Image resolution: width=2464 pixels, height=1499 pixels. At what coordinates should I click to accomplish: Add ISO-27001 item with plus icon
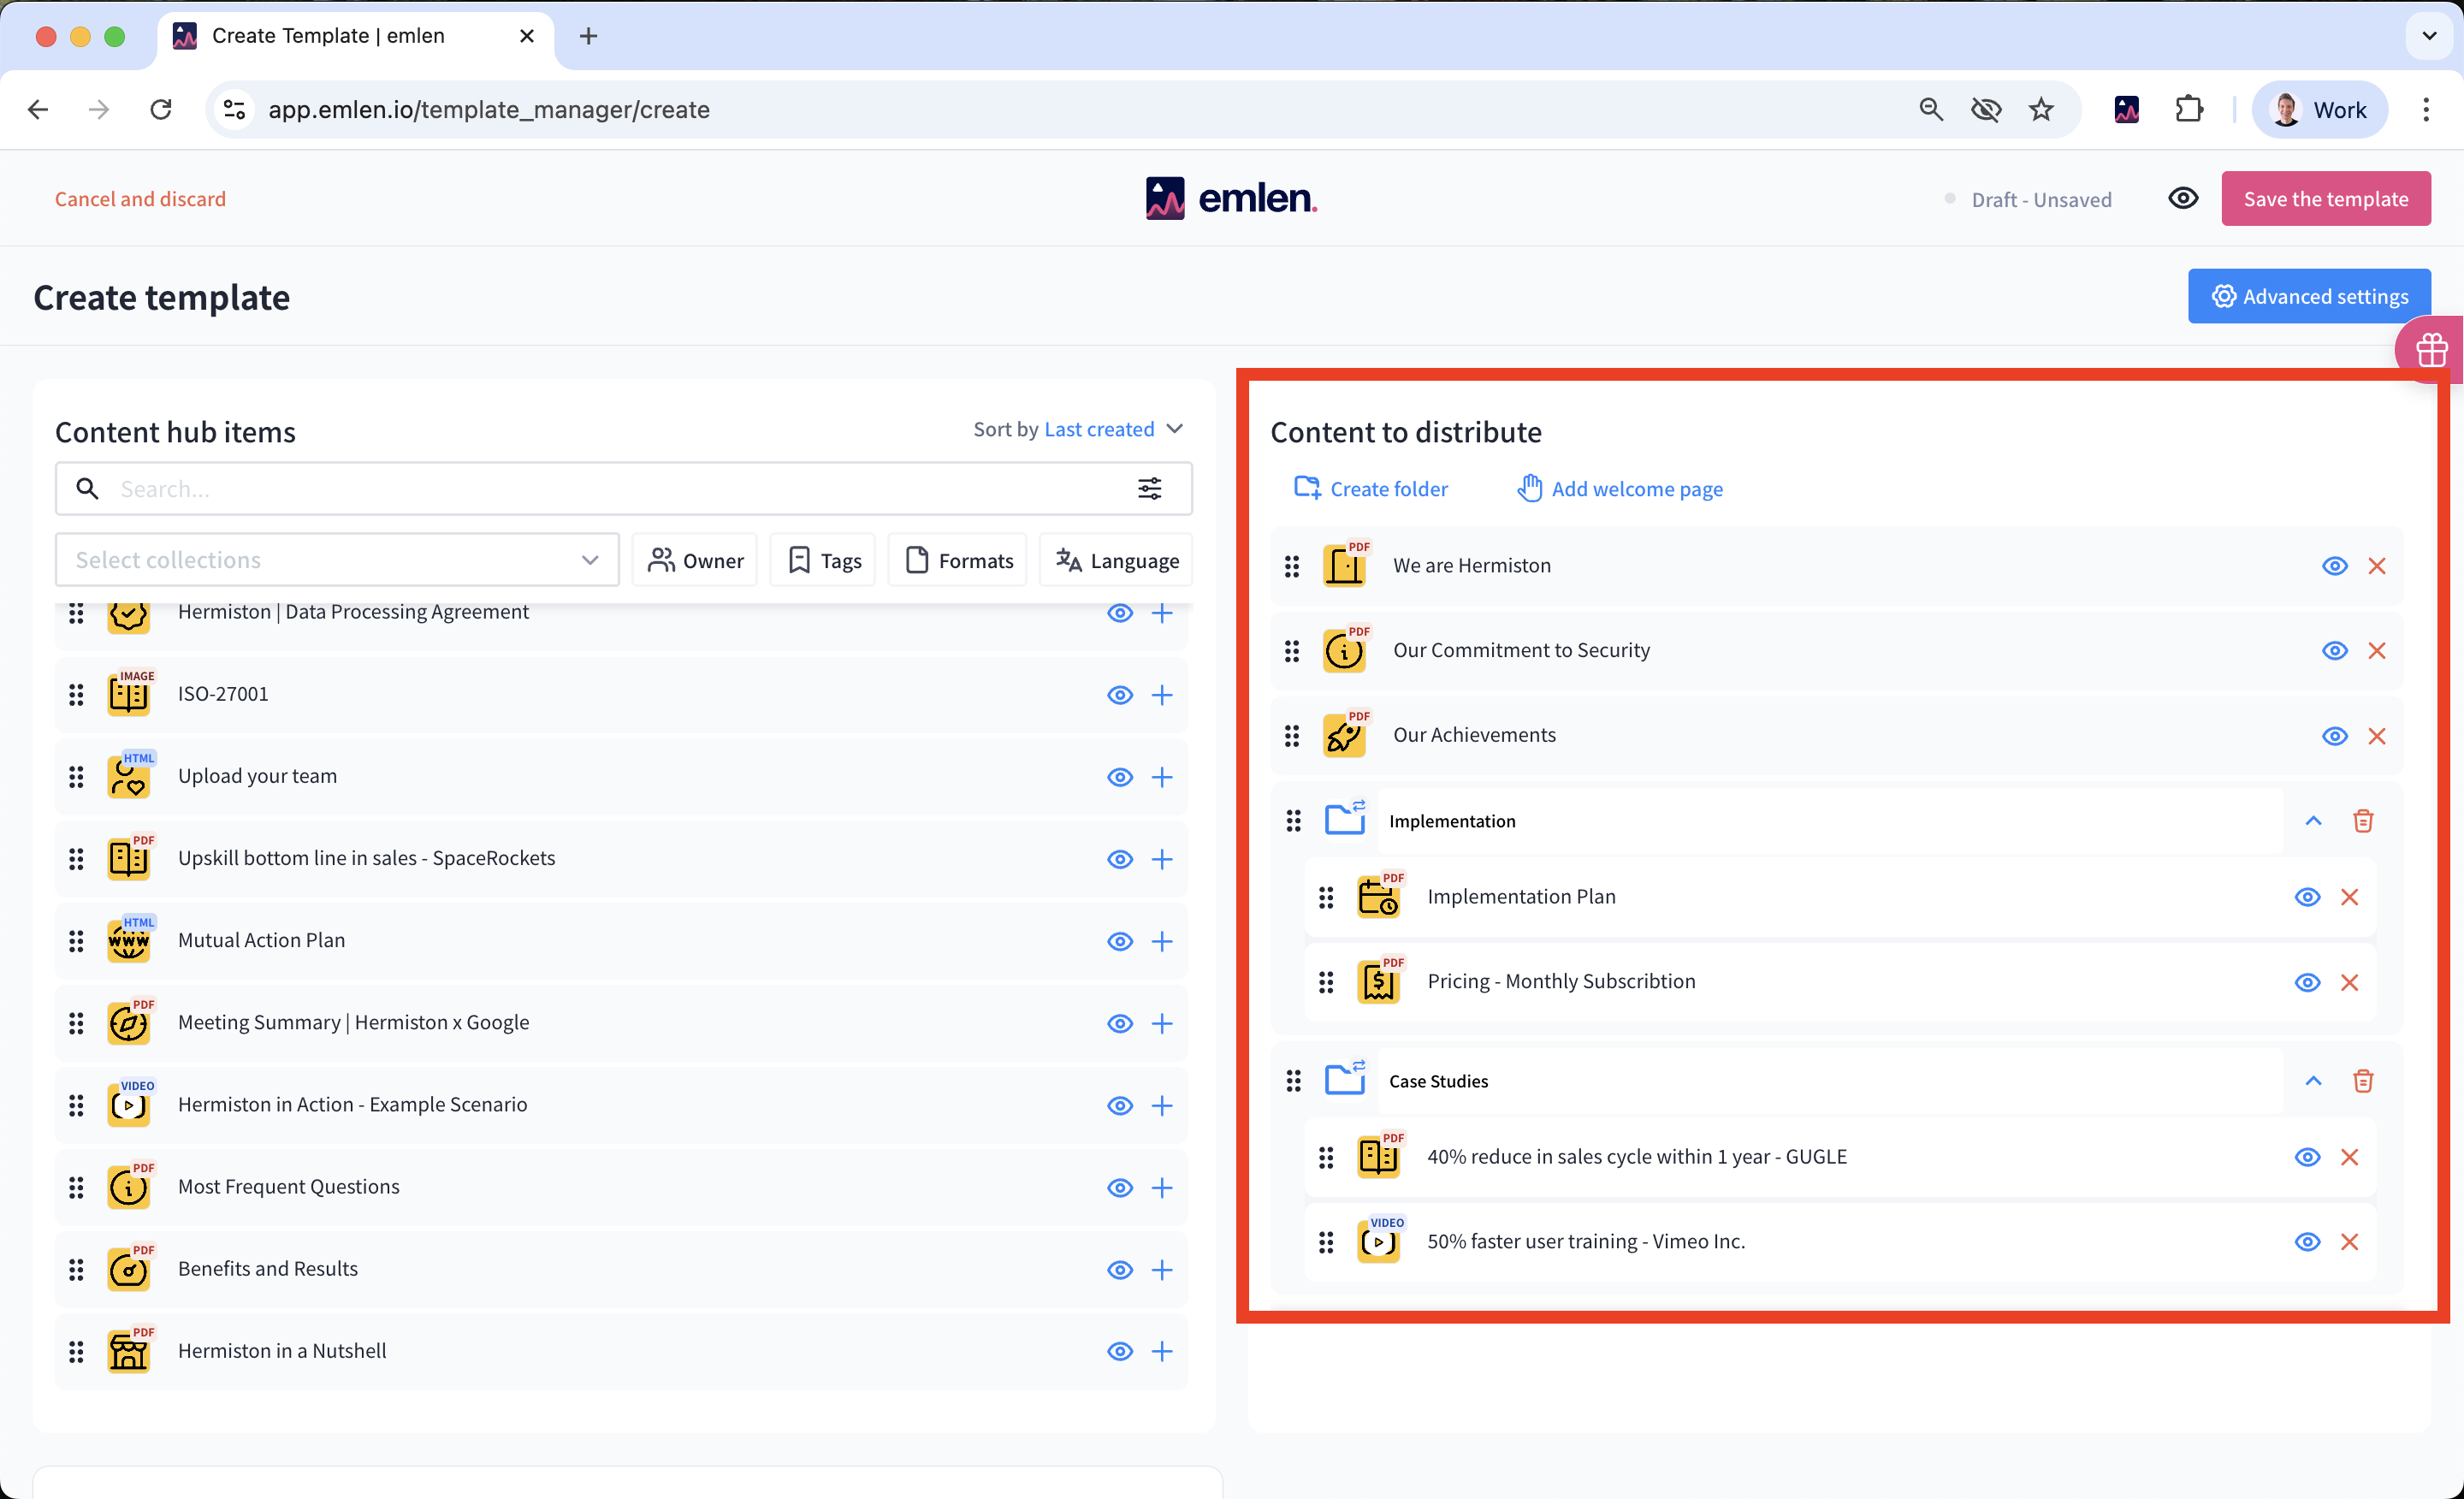click(x=1161, y=695)
